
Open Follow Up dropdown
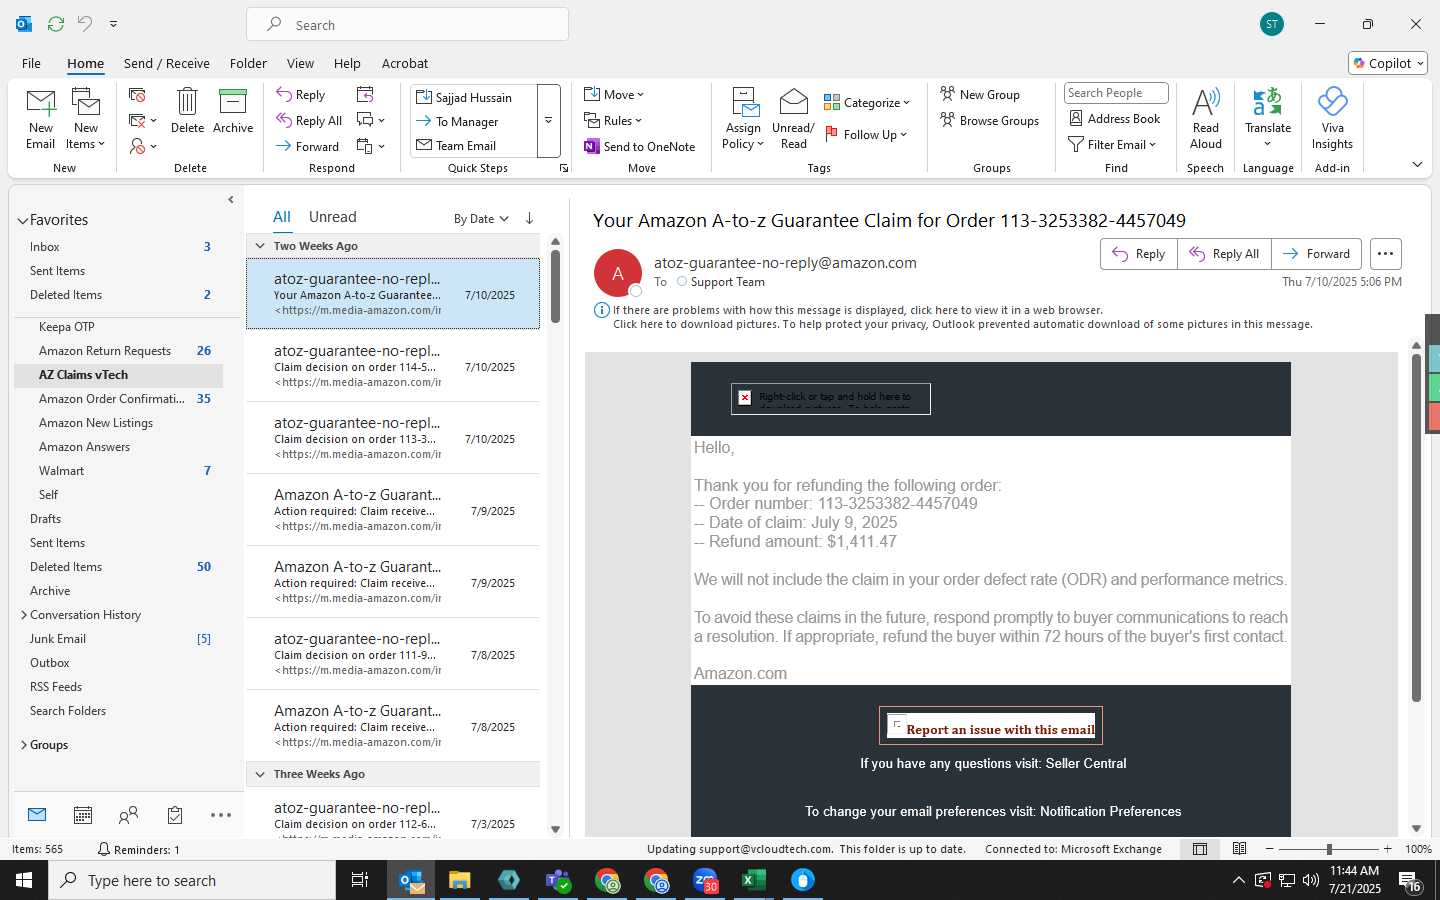866,134
